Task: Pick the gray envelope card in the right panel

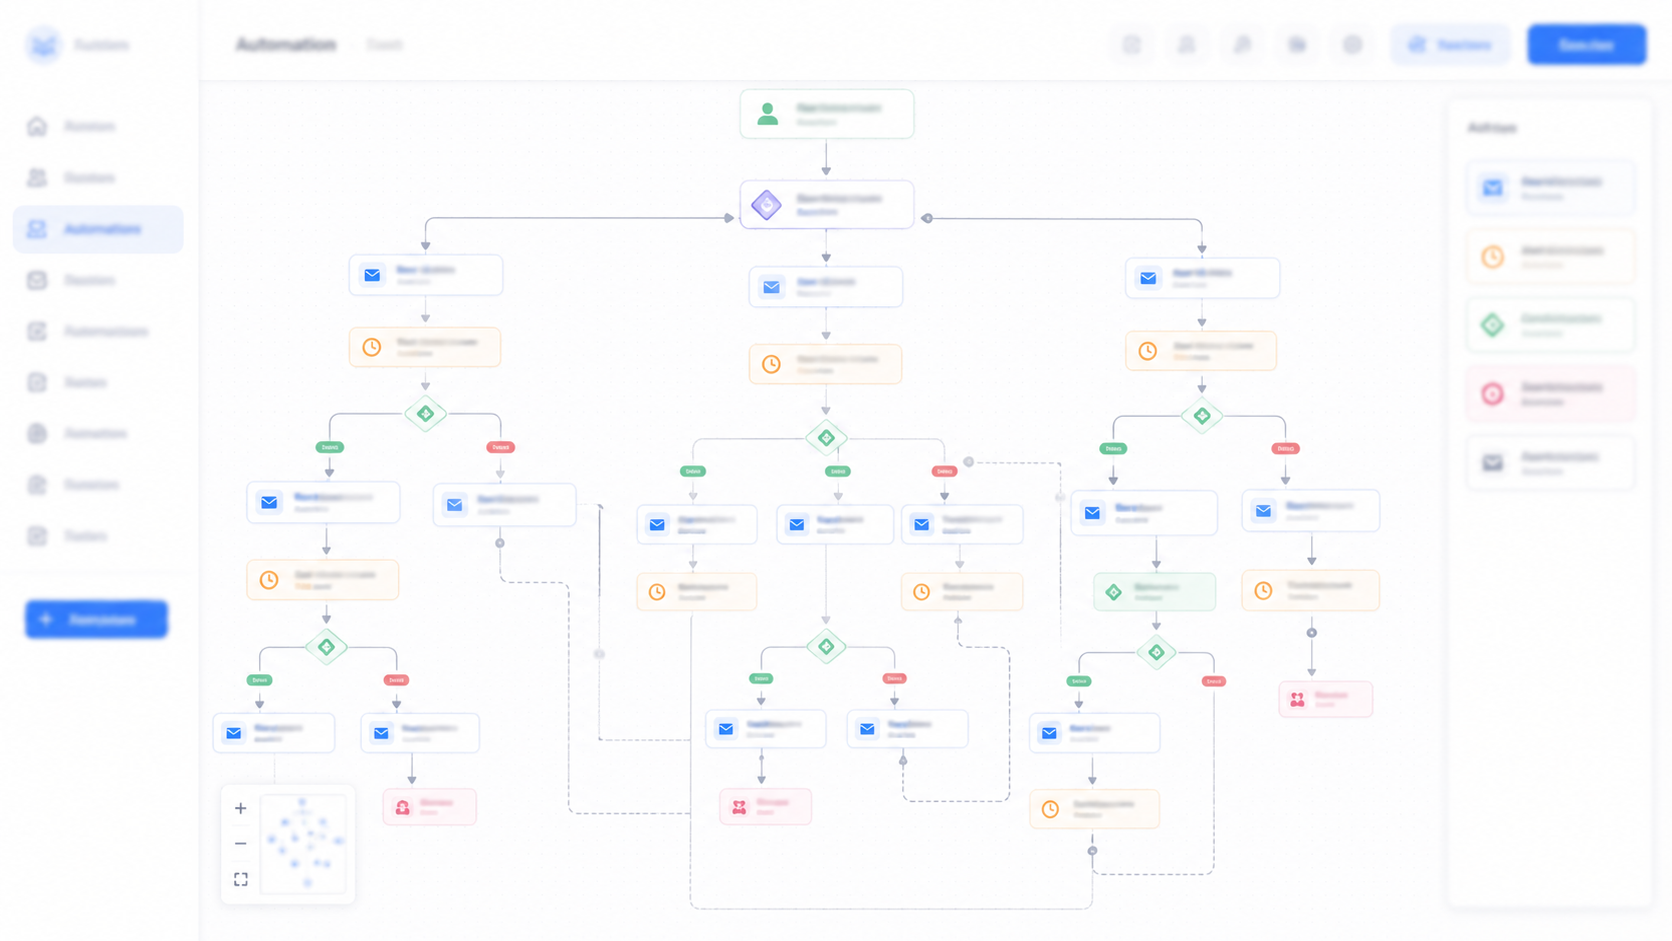Action: [1550, 463]
